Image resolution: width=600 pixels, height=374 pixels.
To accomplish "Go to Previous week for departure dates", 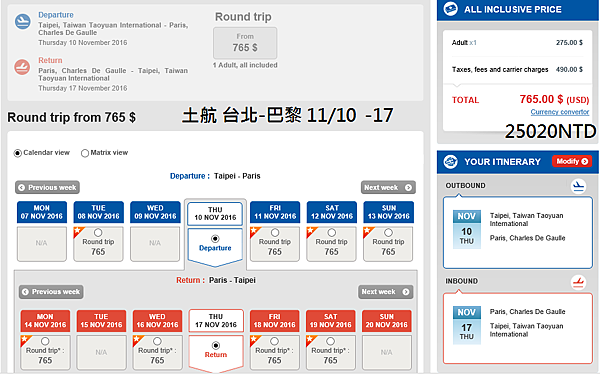I will pos(47,188).
